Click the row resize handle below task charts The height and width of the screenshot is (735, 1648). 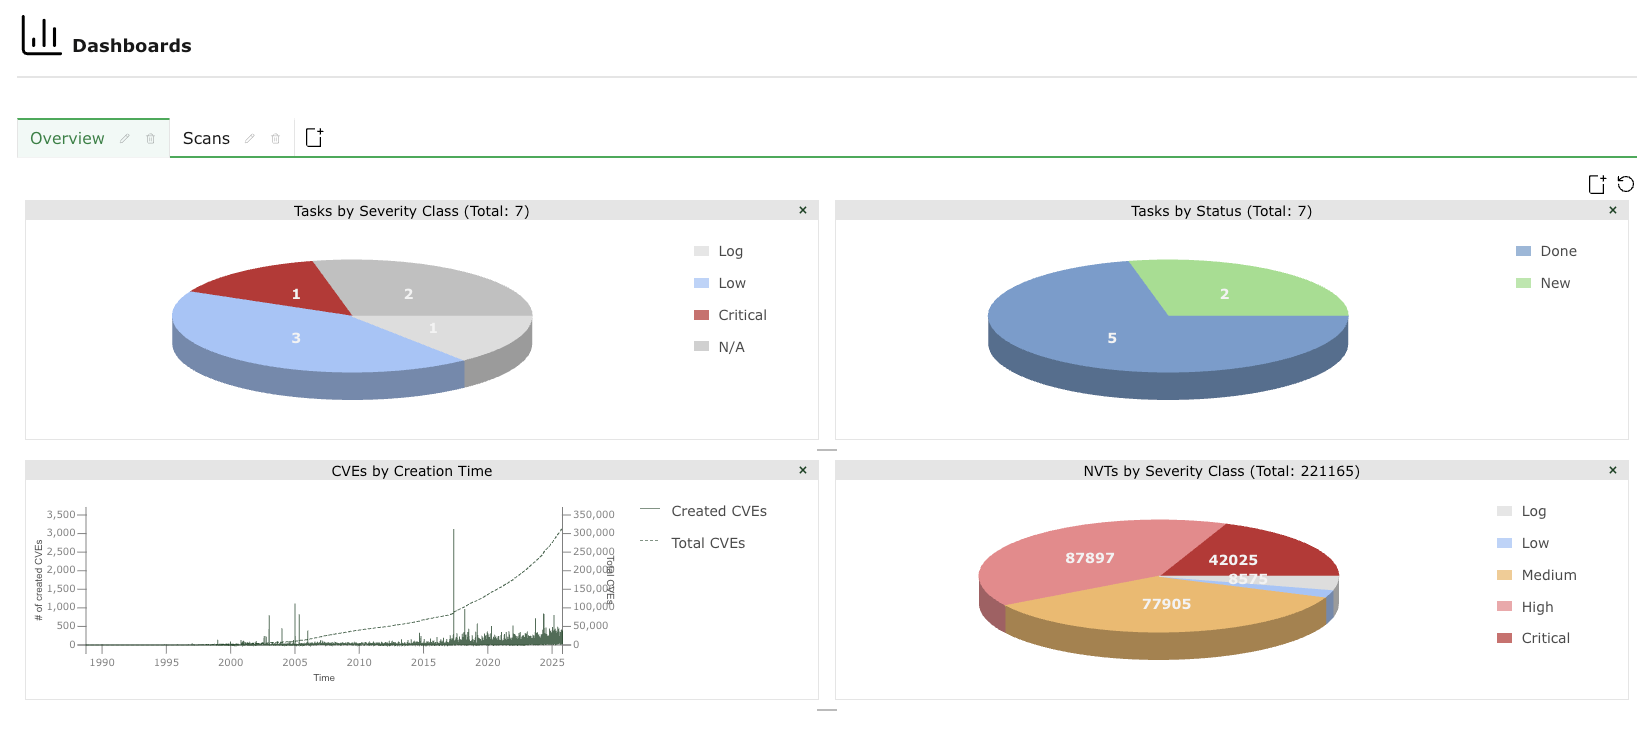826,451
